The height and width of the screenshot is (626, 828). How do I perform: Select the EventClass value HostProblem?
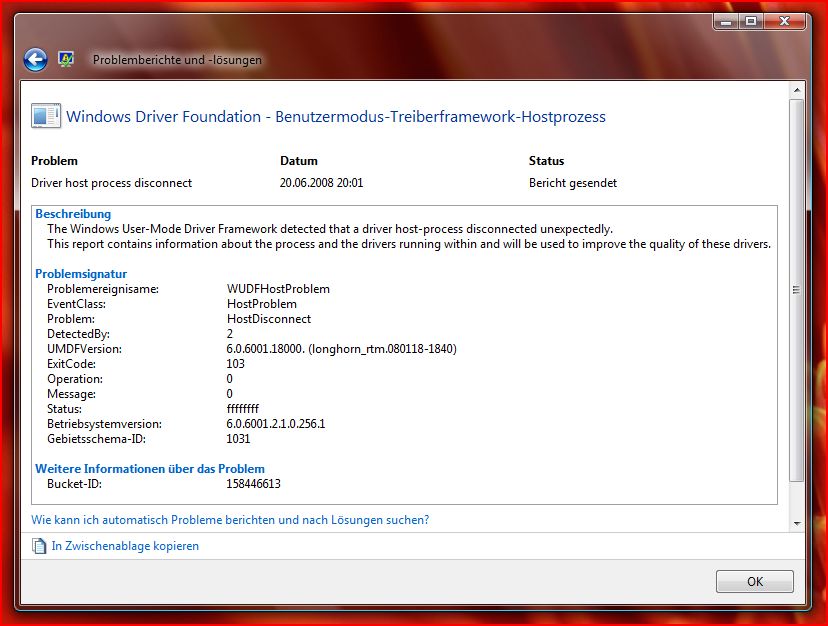point(261,304)
